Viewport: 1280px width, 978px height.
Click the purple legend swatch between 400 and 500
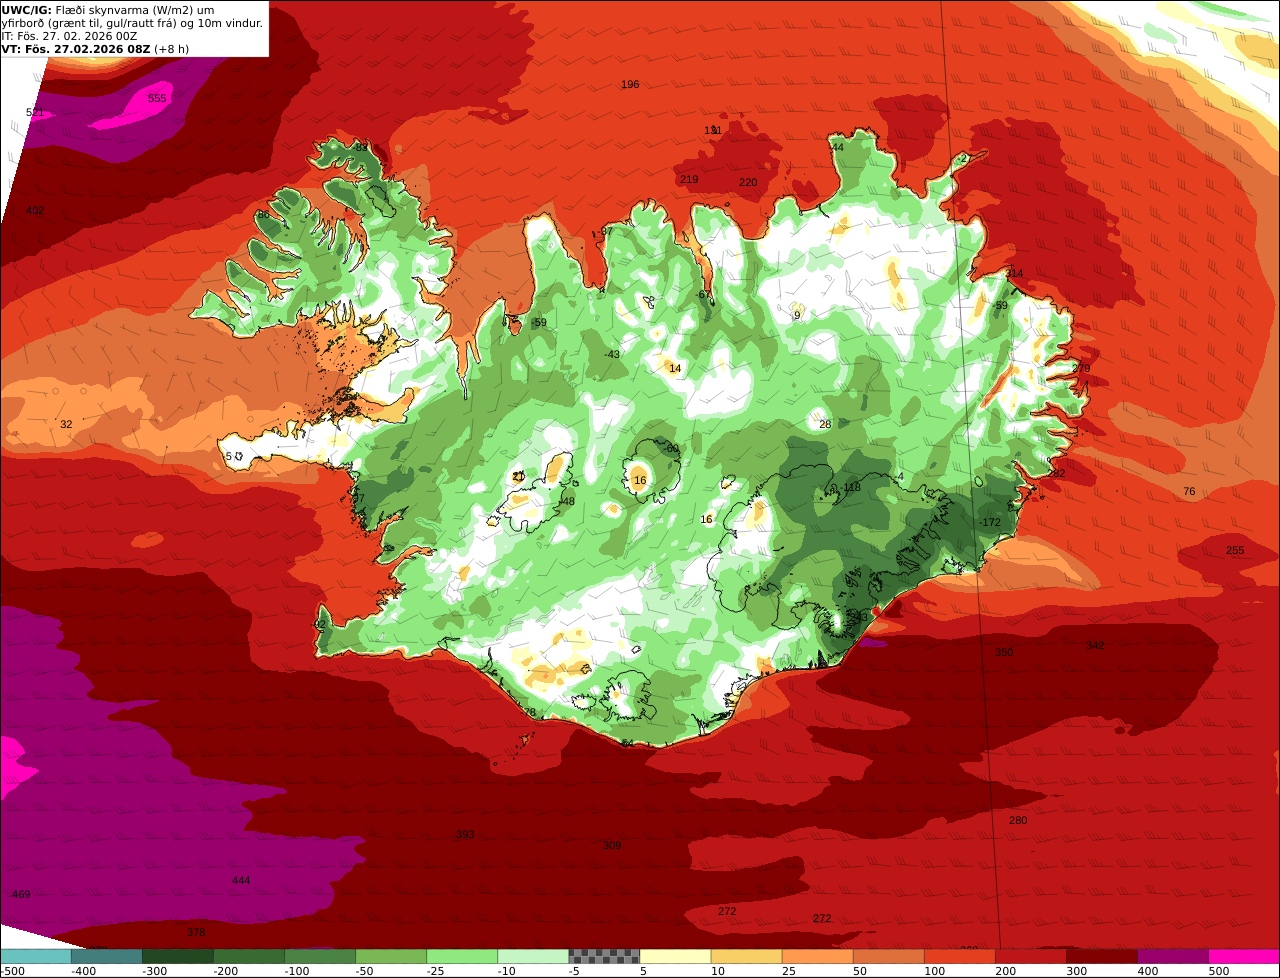point(1173,956)
